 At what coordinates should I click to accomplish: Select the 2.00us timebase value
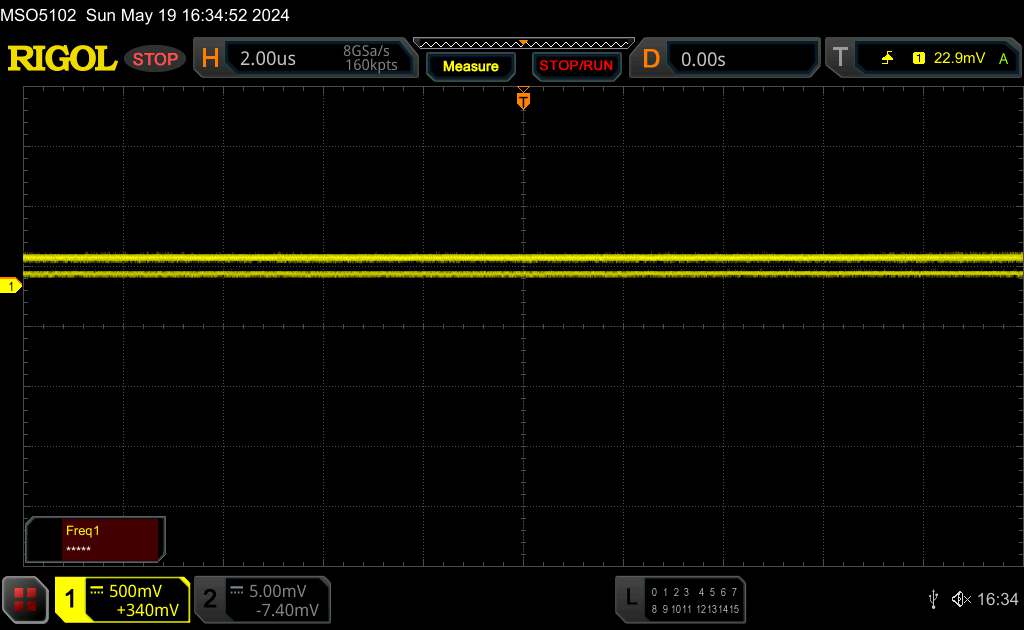click(x=268, y=59)
